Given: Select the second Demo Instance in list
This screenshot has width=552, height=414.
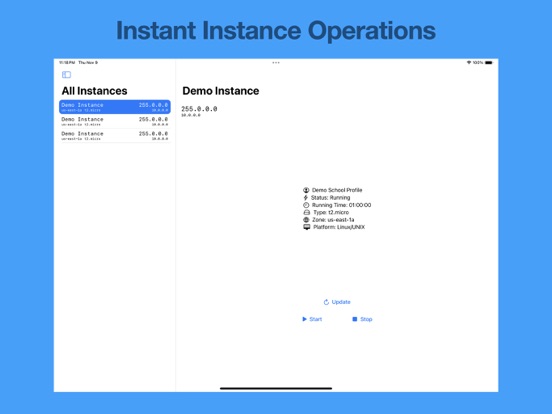Looking at the screenshot, I should click(115, 121).
